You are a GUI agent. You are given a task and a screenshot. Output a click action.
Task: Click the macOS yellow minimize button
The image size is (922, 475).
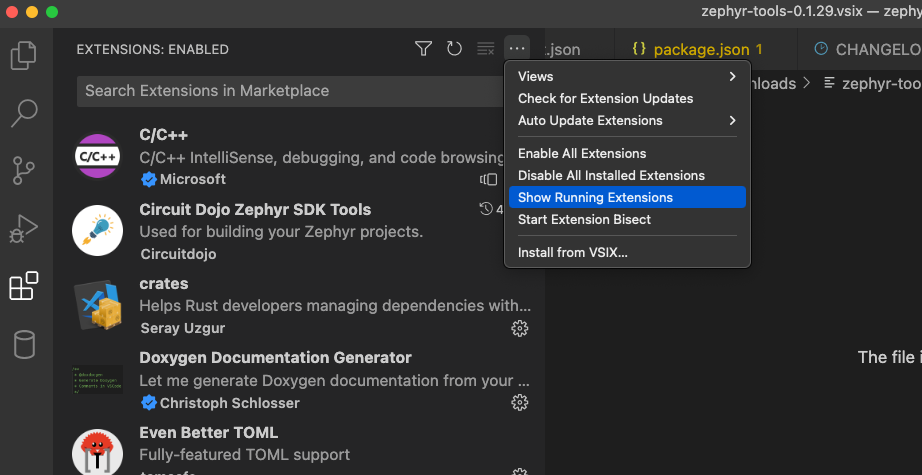pos(32,12)
